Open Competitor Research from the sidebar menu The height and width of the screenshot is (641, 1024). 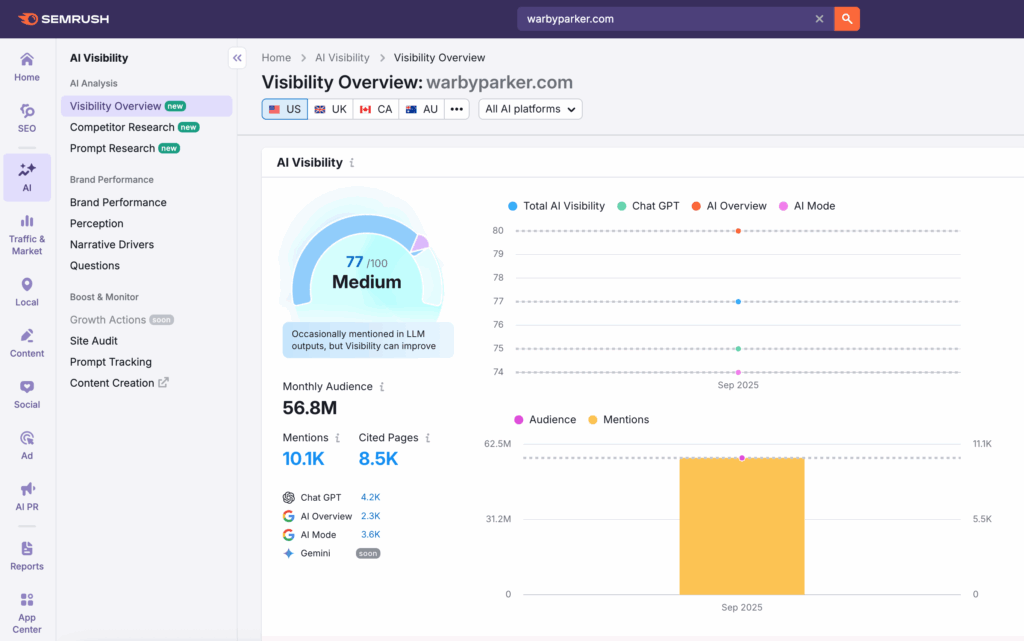coord(123,127)
